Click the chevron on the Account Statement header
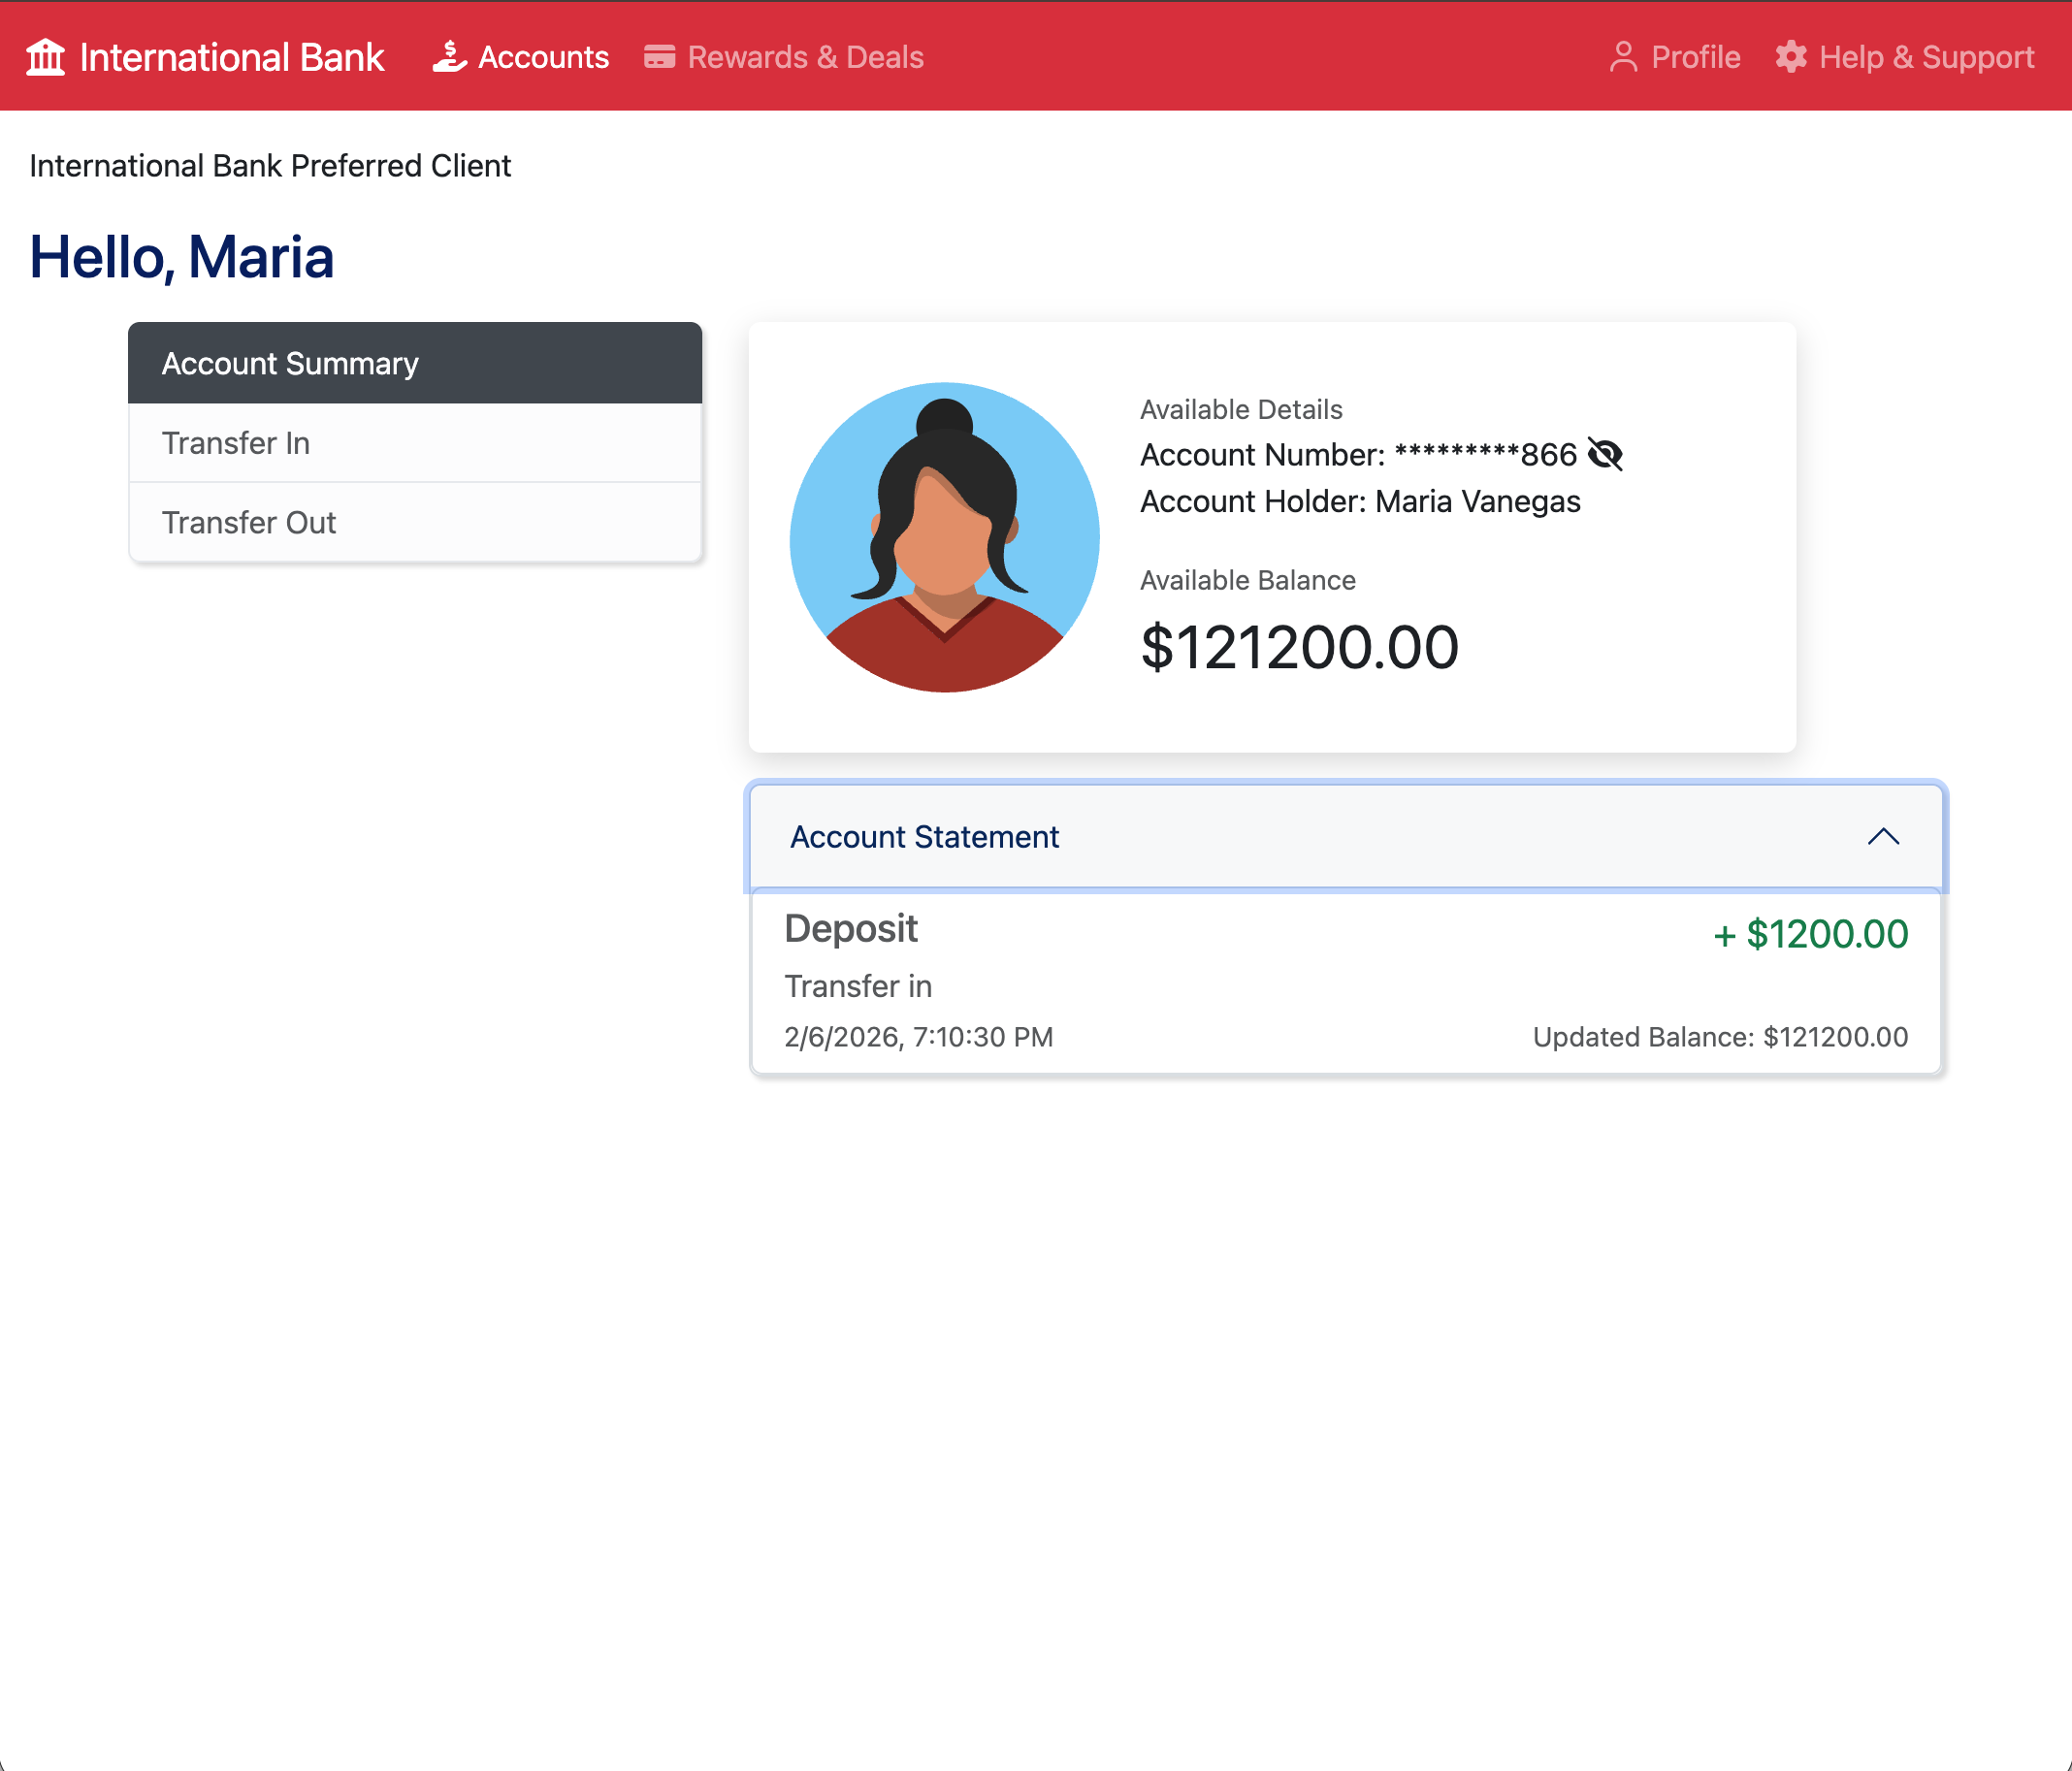2072x1771 pixels. point(1884,837)
